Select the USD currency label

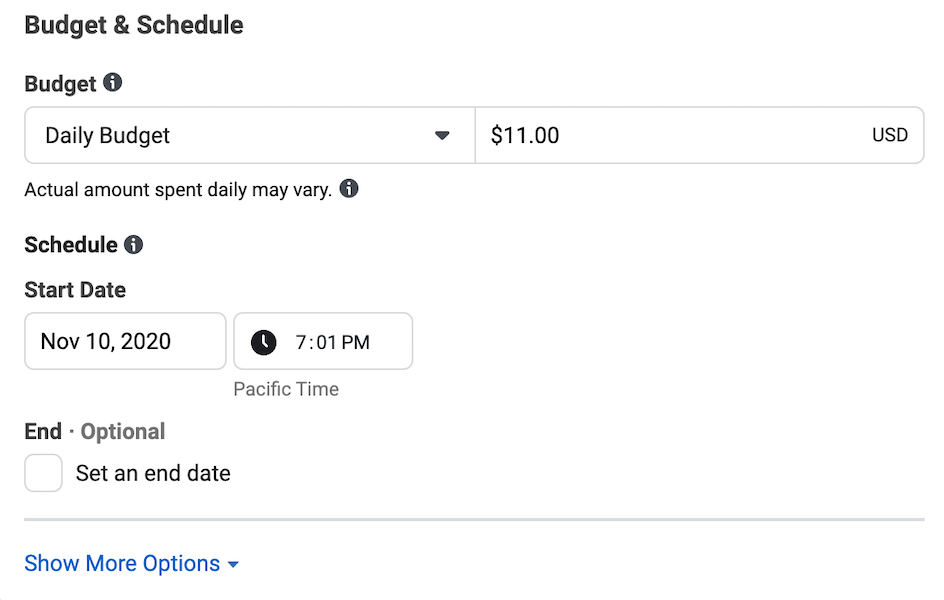[x=890, y=135]
